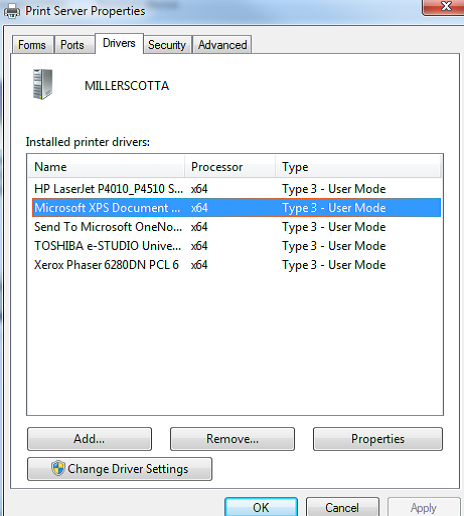Click the MILLERSCOTTA server tower icon
The image size is (464, 516).
43,84
